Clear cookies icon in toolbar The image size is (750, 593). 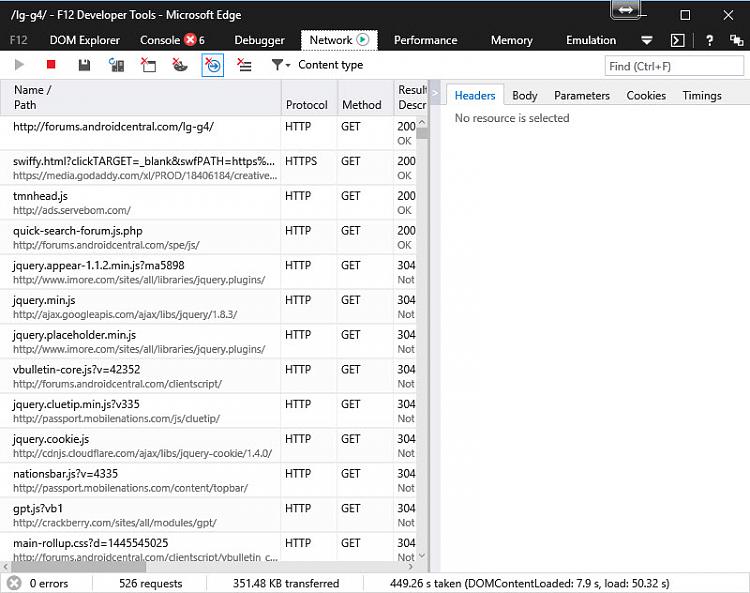pyautogui.click(x=180, y=65)
